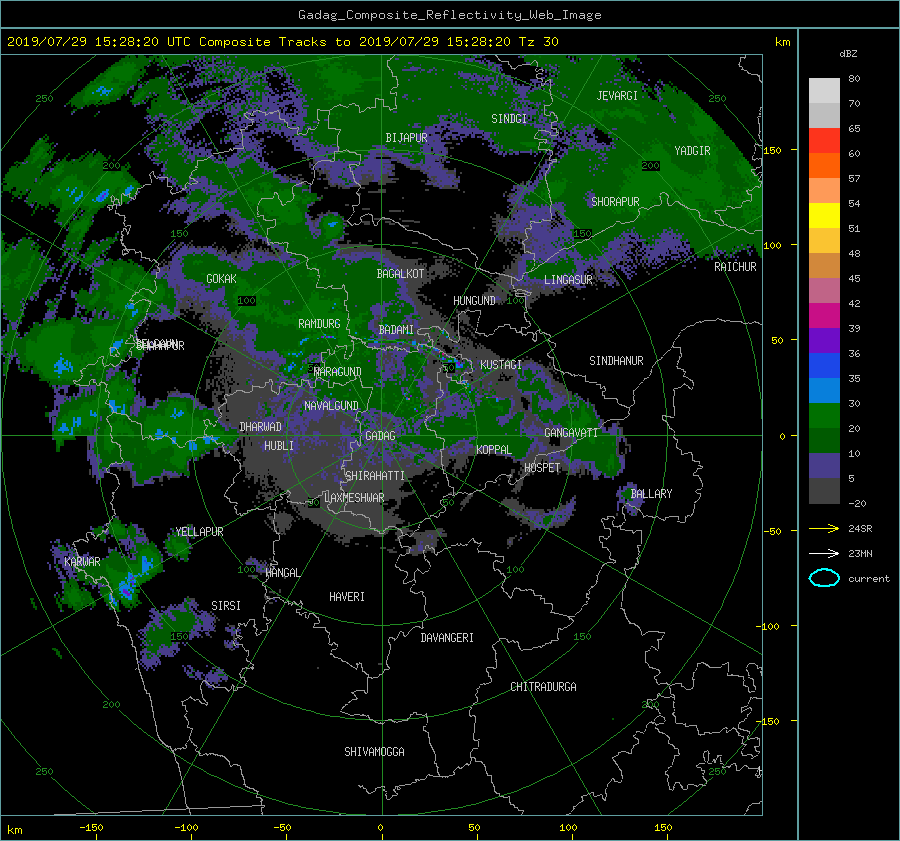Viewport: 900px width, 841px height.
Task: Click the SHORAPUR city label
Action: coord(615,202)
